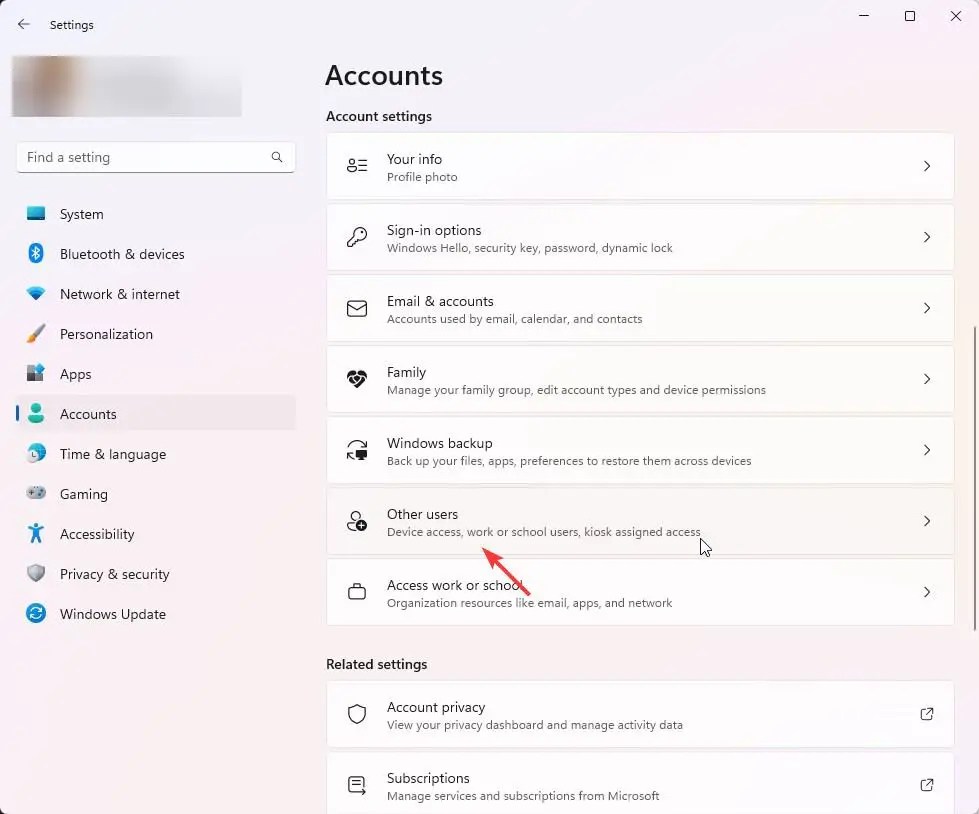
Task: Click the Bluetooth & devices icon
Action: pos(36,254)
